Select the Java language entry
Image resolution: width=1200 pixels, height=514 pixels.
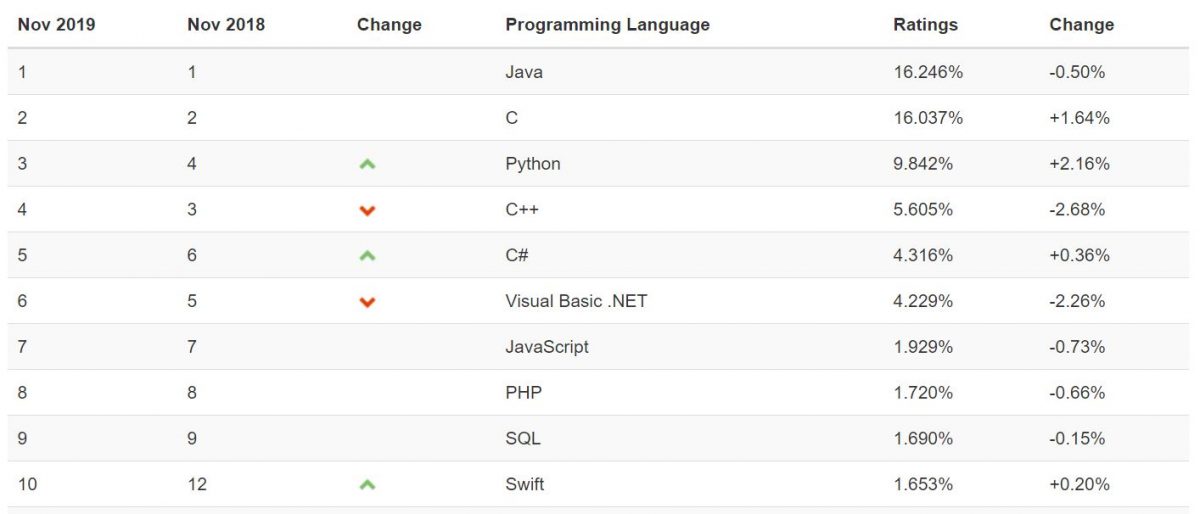[x=524, y=72]
